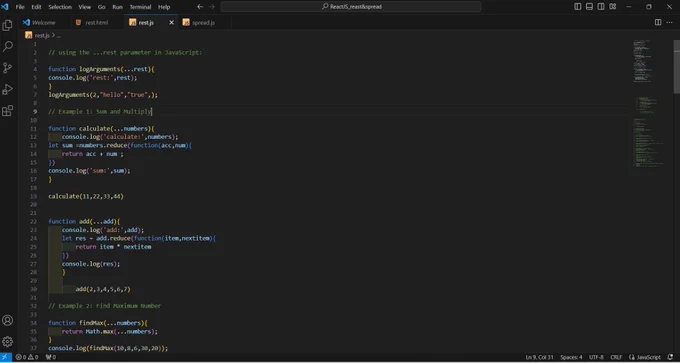Image resolution: width=680 pixels, height=363 pixels.
Task: Go forward using the right arrow in the title bar
Action: coord(212,7)
